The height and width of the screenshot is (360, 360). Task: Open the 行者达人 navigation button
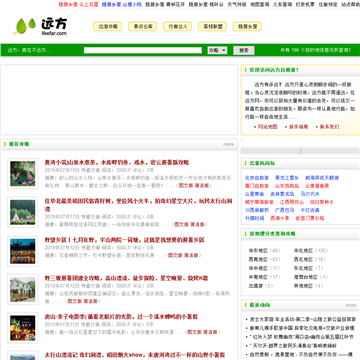click(177, 26)
